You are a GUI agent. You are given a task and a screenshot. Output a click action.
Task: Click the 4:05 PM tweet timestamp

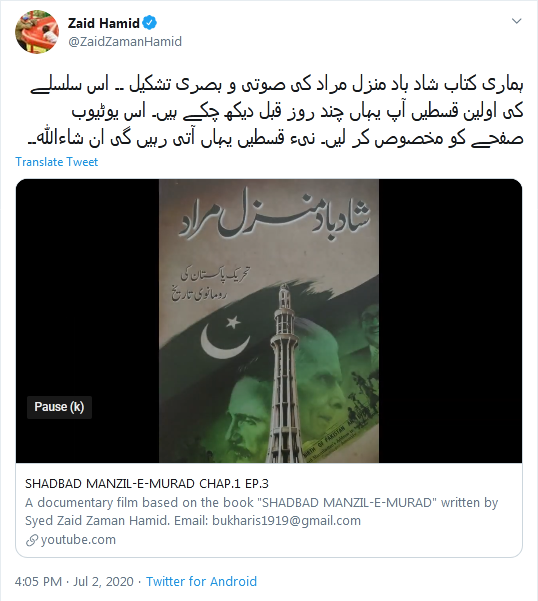tap(38, 581)
